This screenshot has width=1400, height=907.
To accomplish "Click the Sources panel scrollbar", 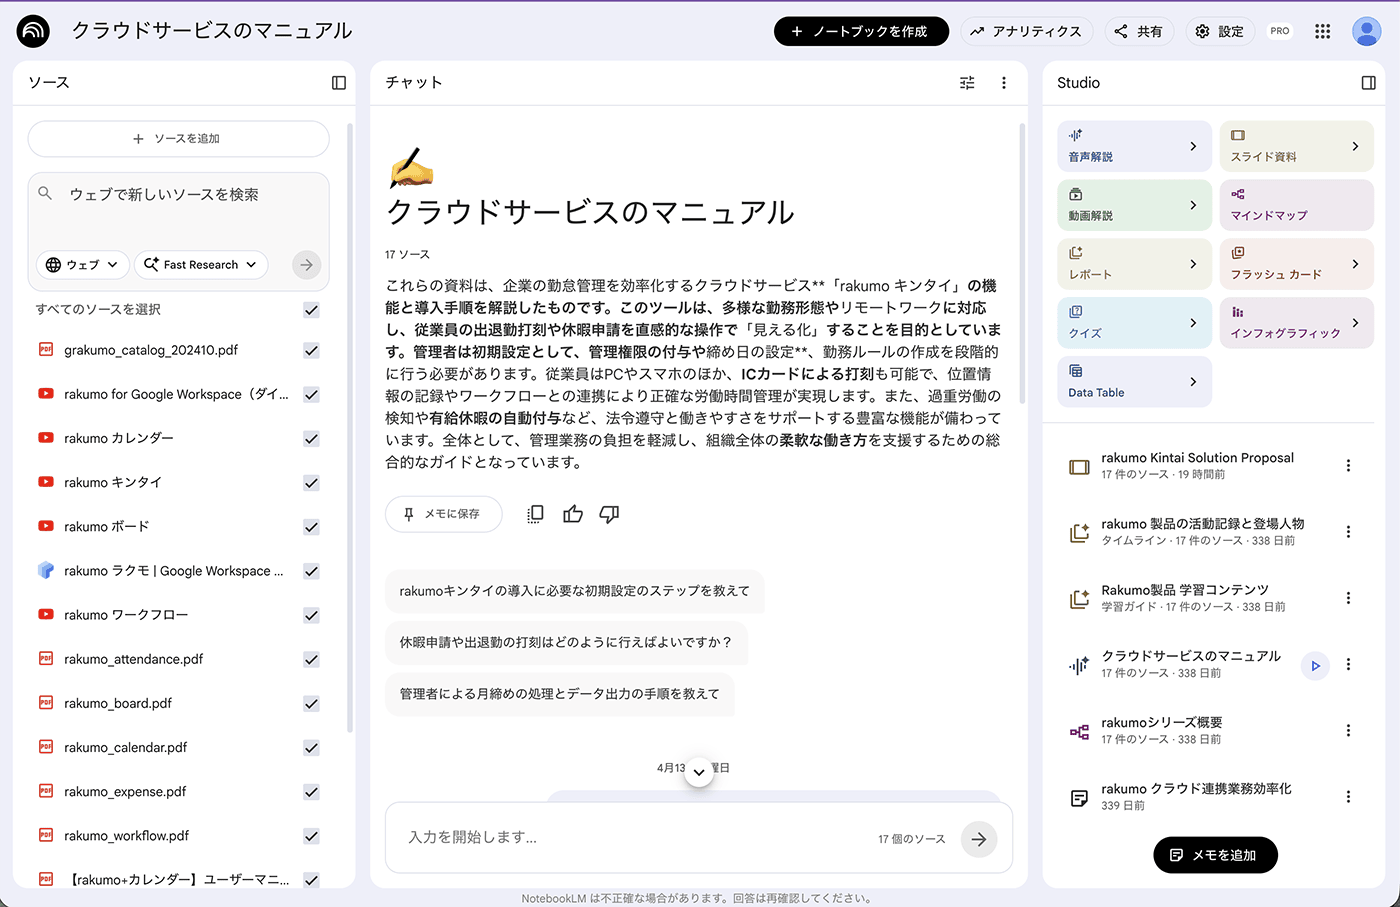I will pyautogui.click(x=349, y=428).
